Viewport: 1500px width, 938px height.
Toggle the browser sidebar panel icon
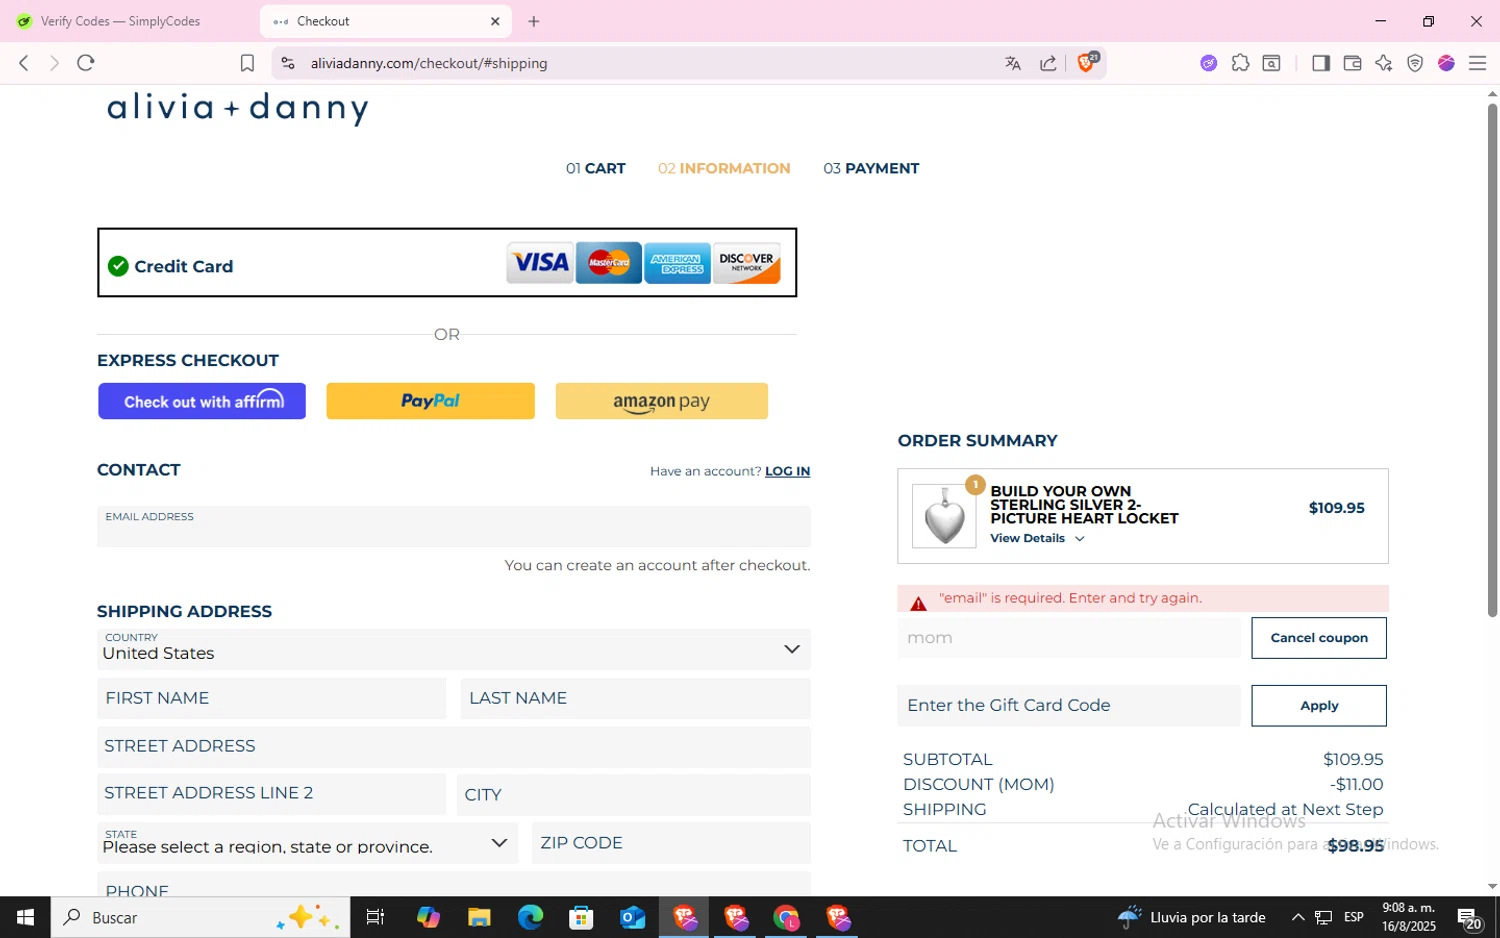1320,63
